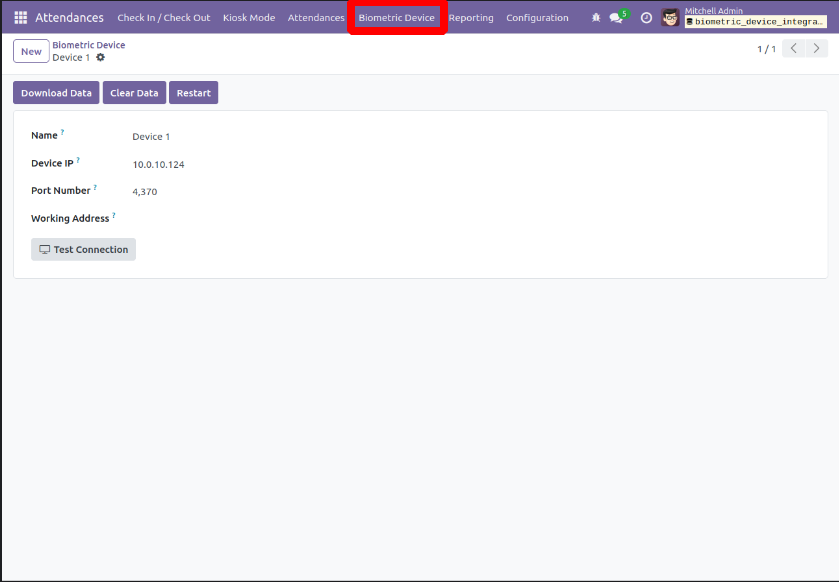
Task: Click the Download Data button
Action: pos(56,93)
